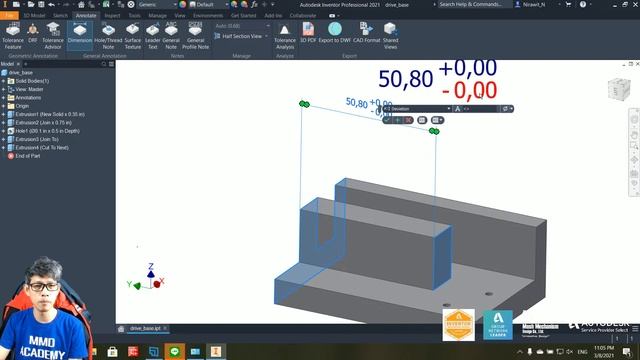Switch to the Tools tab
The height and width of the screenshot is (360, 640).
(x=134, y=16)
